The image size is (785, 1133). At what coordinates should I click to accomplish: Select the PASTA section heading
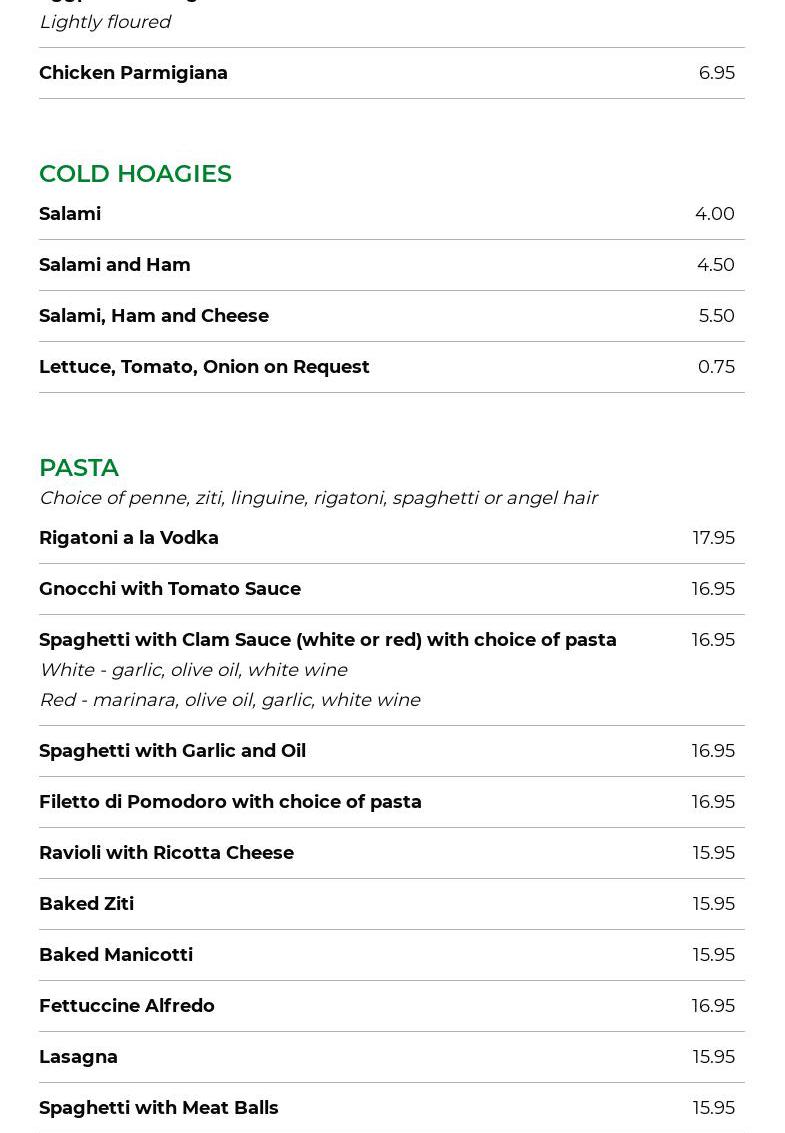click(79, 467)
